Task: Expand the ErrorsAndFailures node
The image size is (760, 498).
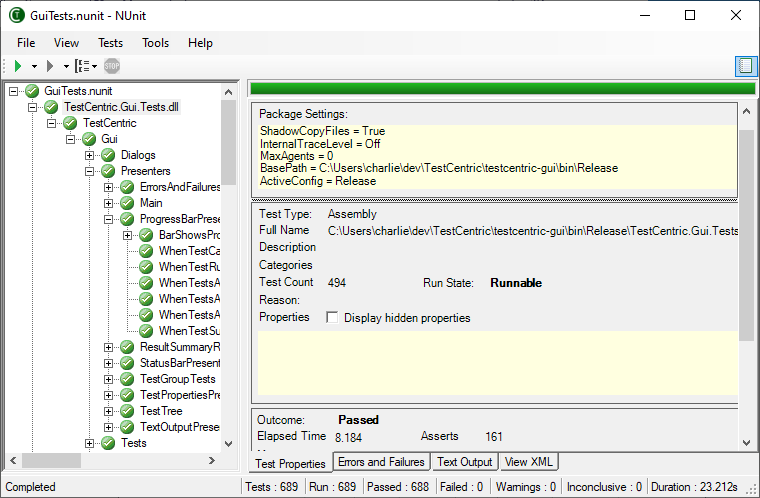Action: tap(109, 187)
